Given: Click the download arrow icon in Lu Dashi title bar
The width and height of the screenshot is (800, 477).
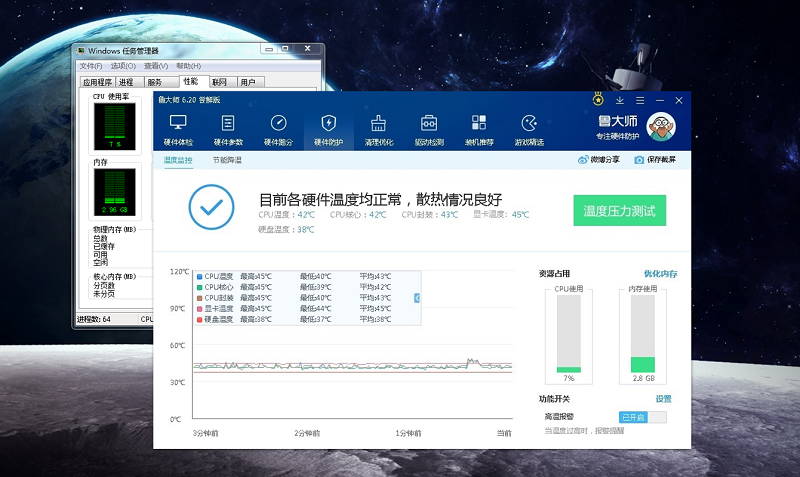Looking at the screenshot, I should pyautogui.click(x=619, y=101).
